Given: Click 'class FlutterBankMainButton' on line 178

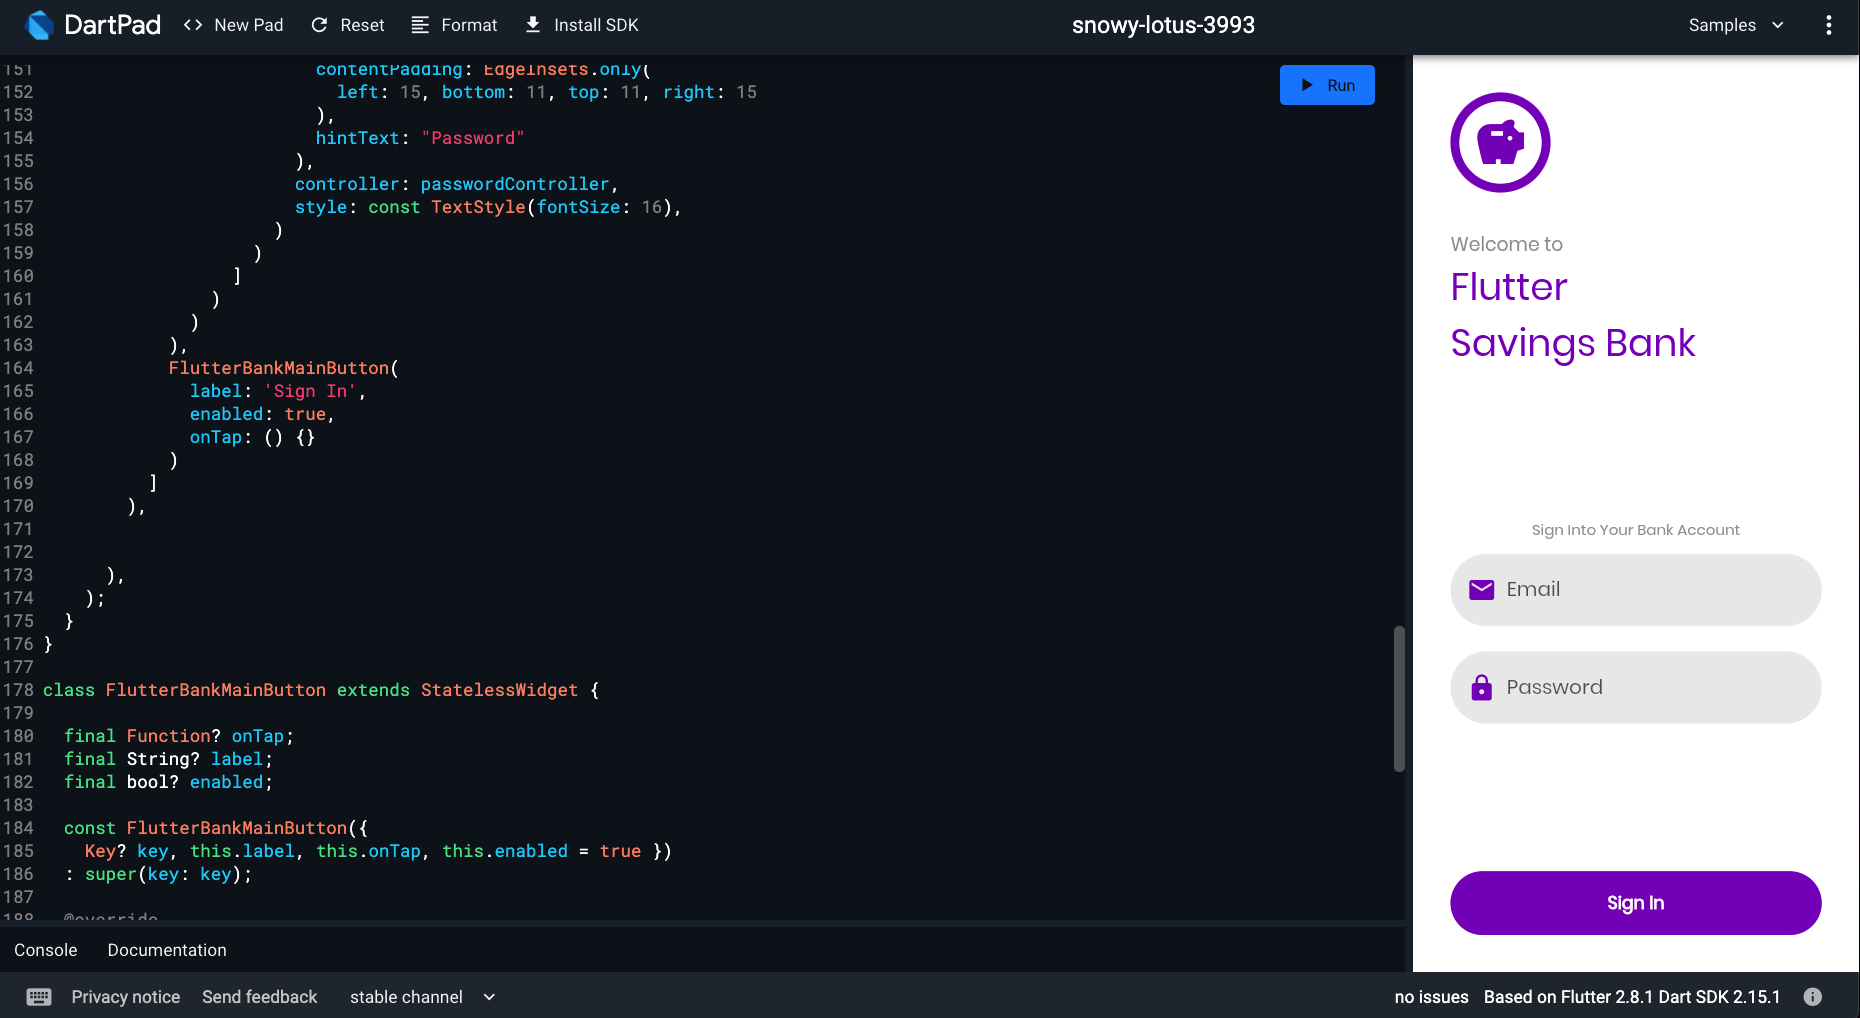Looking at the screenshot, I should click(185, 690).
